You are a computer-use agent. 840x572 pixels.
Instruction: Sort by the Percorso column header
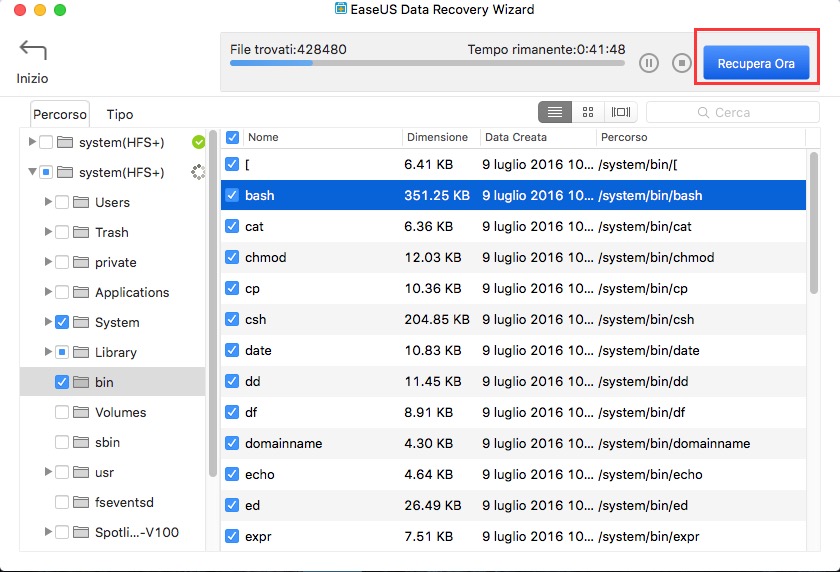(x=701, y=138)
